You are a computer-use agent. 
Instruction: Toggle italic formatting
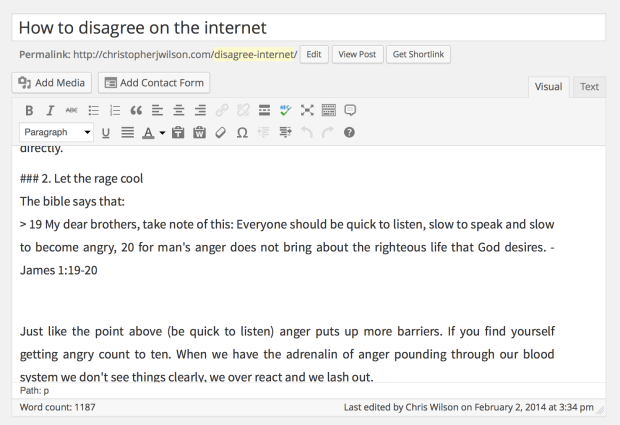pos(50,110)
